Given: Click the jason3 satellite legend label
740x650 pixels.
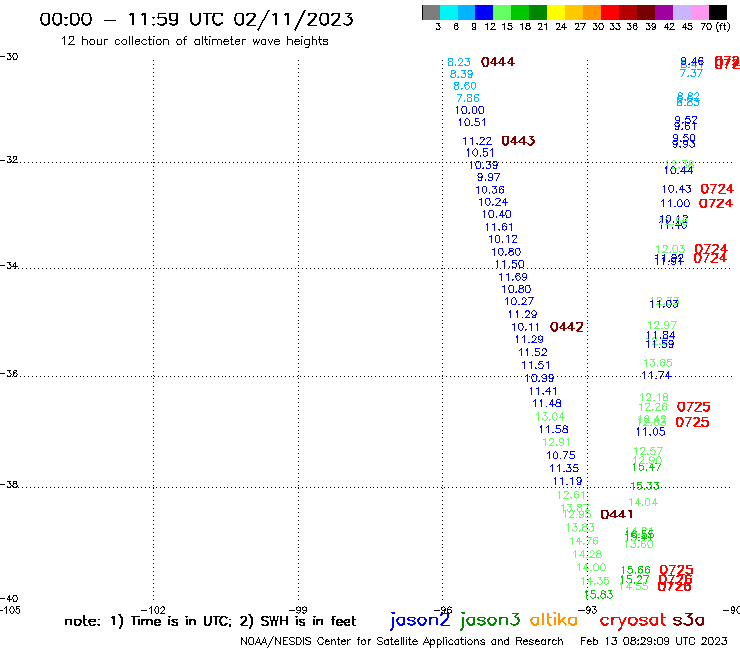Looking at the screenshot, I should pos(490,620).
